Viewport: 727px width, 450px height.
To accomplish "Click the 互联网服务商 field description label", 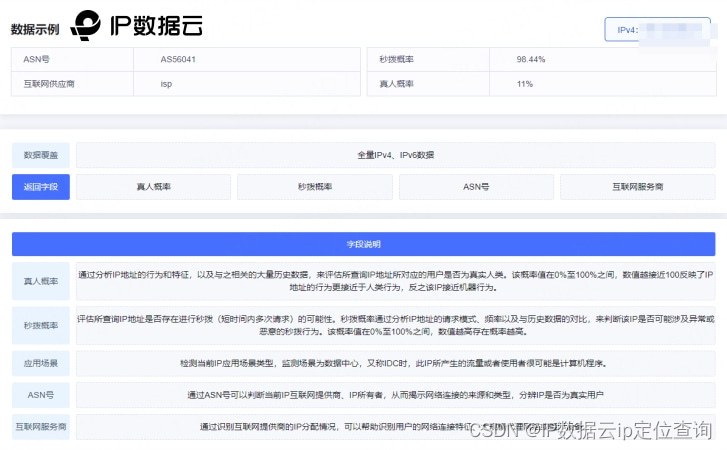I will point(41,426).
